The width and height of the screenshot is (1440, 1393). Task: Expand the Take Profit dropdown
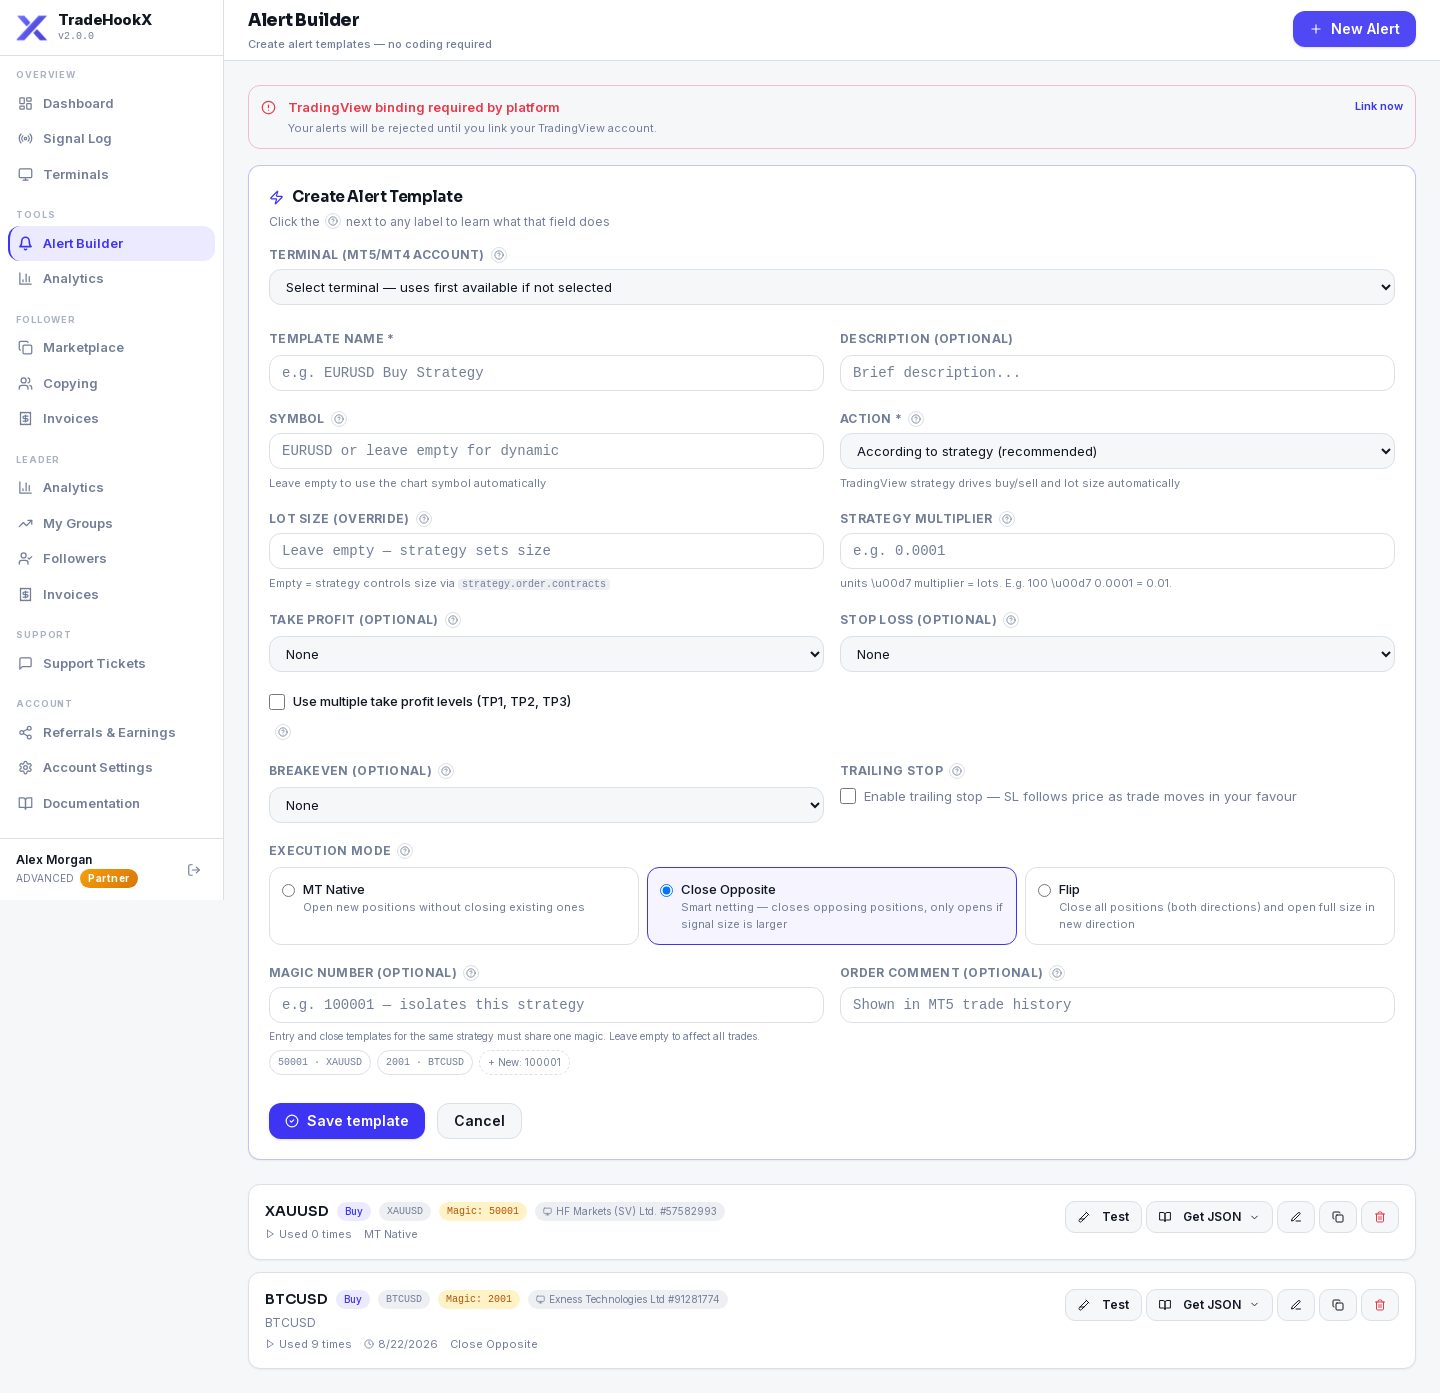pos(546,654)
